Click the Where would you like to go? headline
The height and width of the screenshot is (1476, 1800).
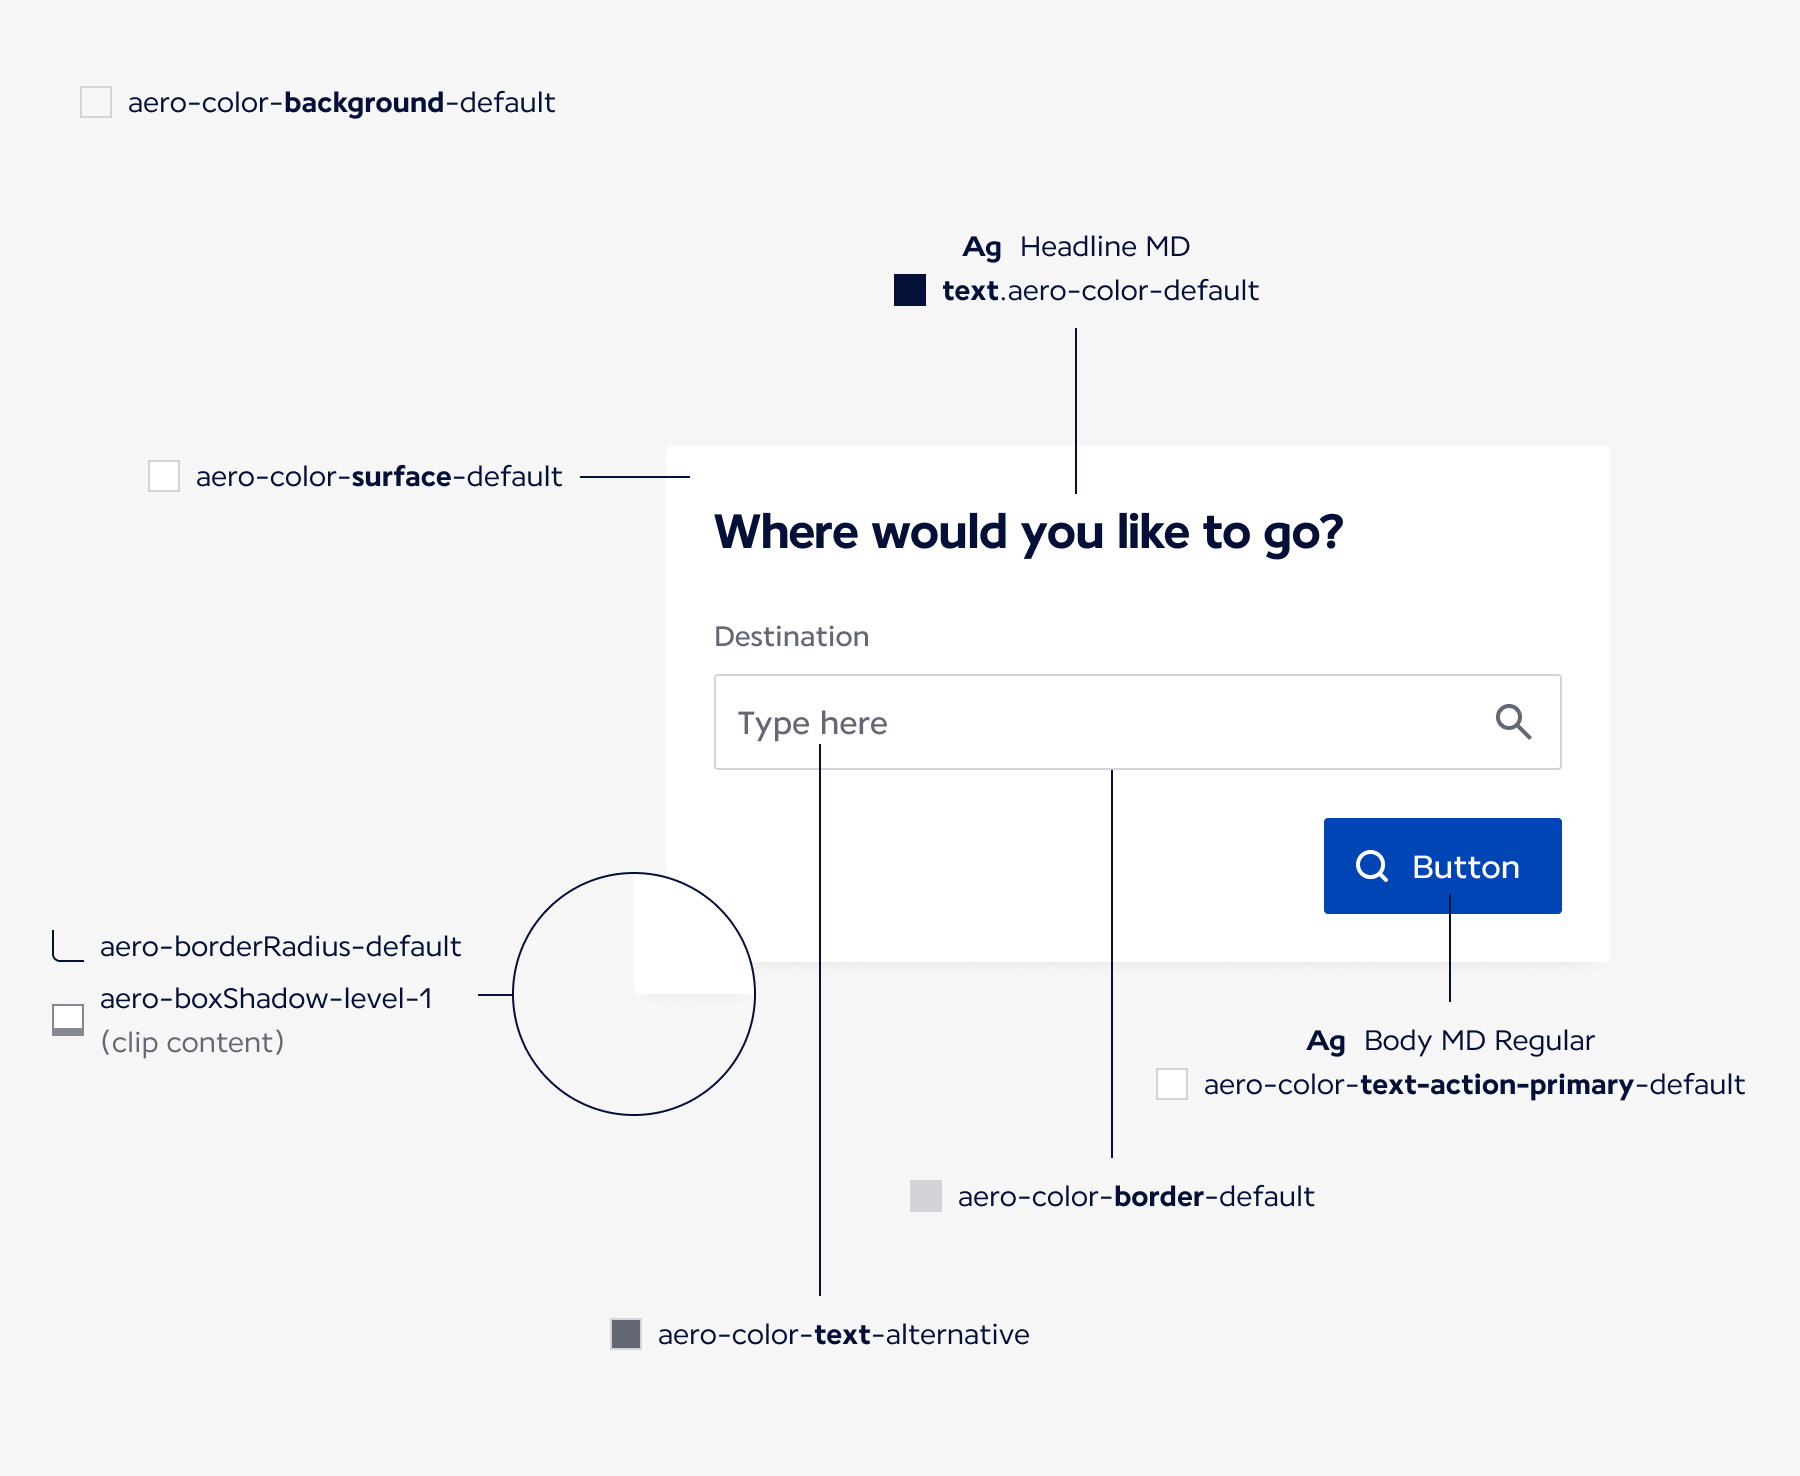(x=1028, y=532)
